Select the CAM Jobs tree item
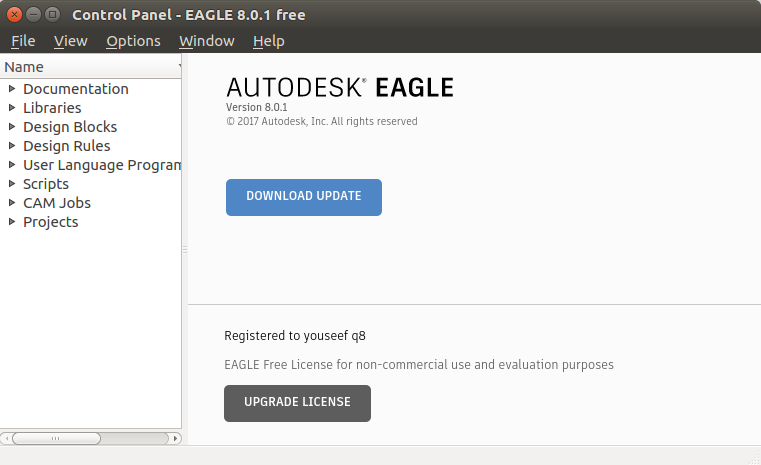The width and height of the screenshot is (761, 465). [x=57, y=203]
